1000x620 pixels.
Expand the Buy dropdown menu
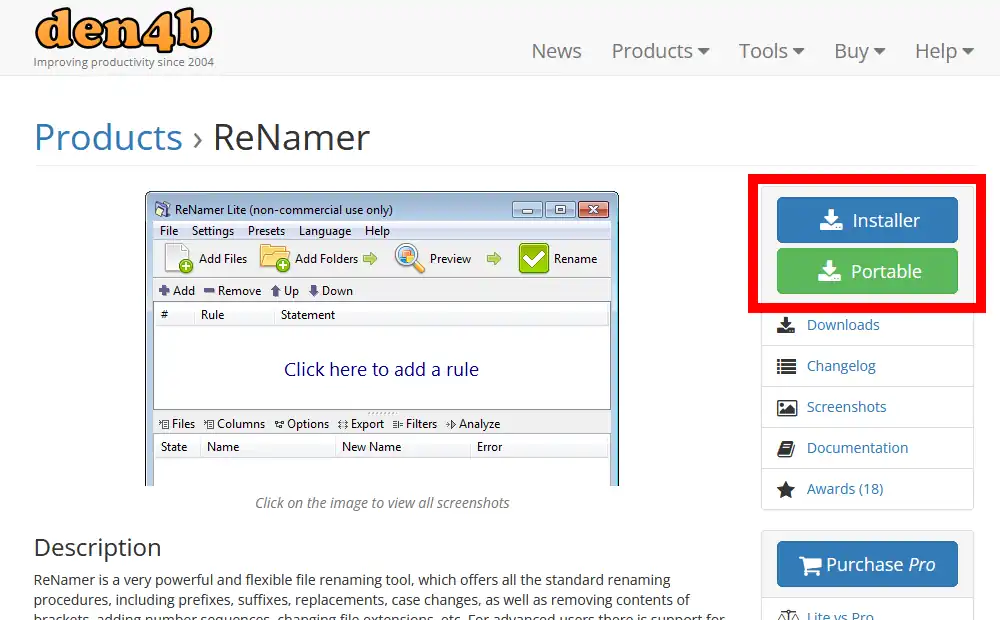tap(859, 51)
